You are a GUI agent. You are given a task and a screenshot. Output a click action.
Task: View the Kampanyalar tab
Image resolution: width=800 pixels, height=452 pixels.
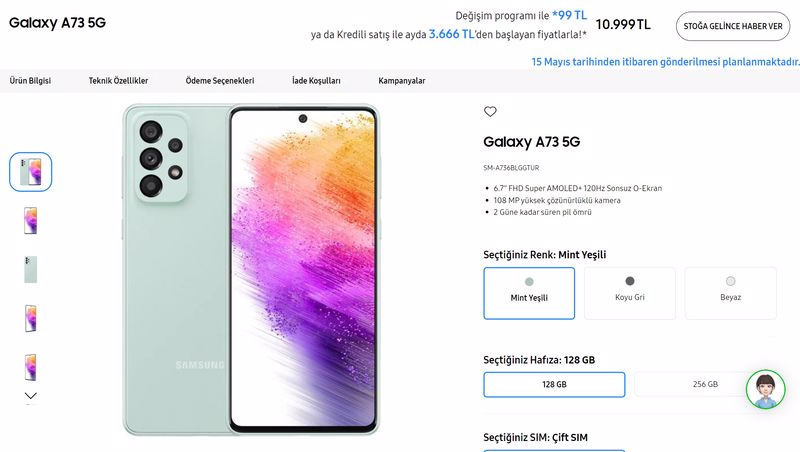(402, 81)
